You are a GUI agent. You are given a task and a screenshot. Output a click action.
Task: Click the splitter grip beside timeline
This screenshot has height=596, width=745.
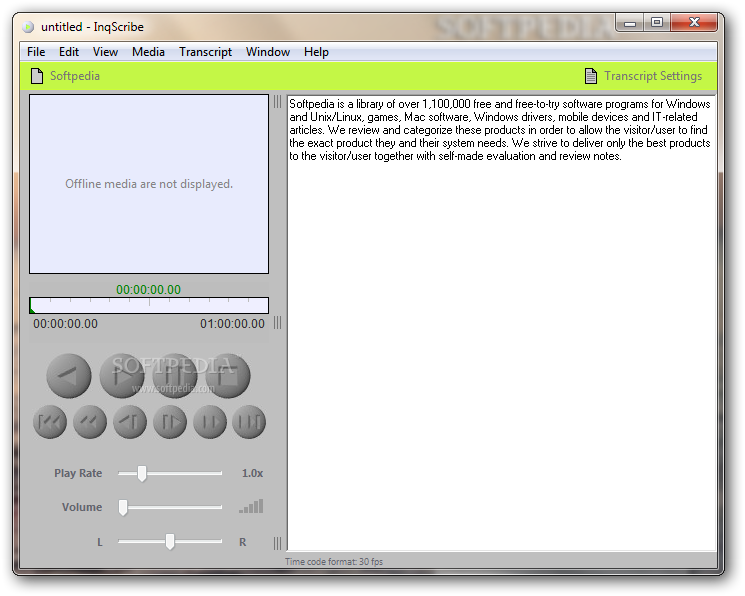click(x=277, y=323)
